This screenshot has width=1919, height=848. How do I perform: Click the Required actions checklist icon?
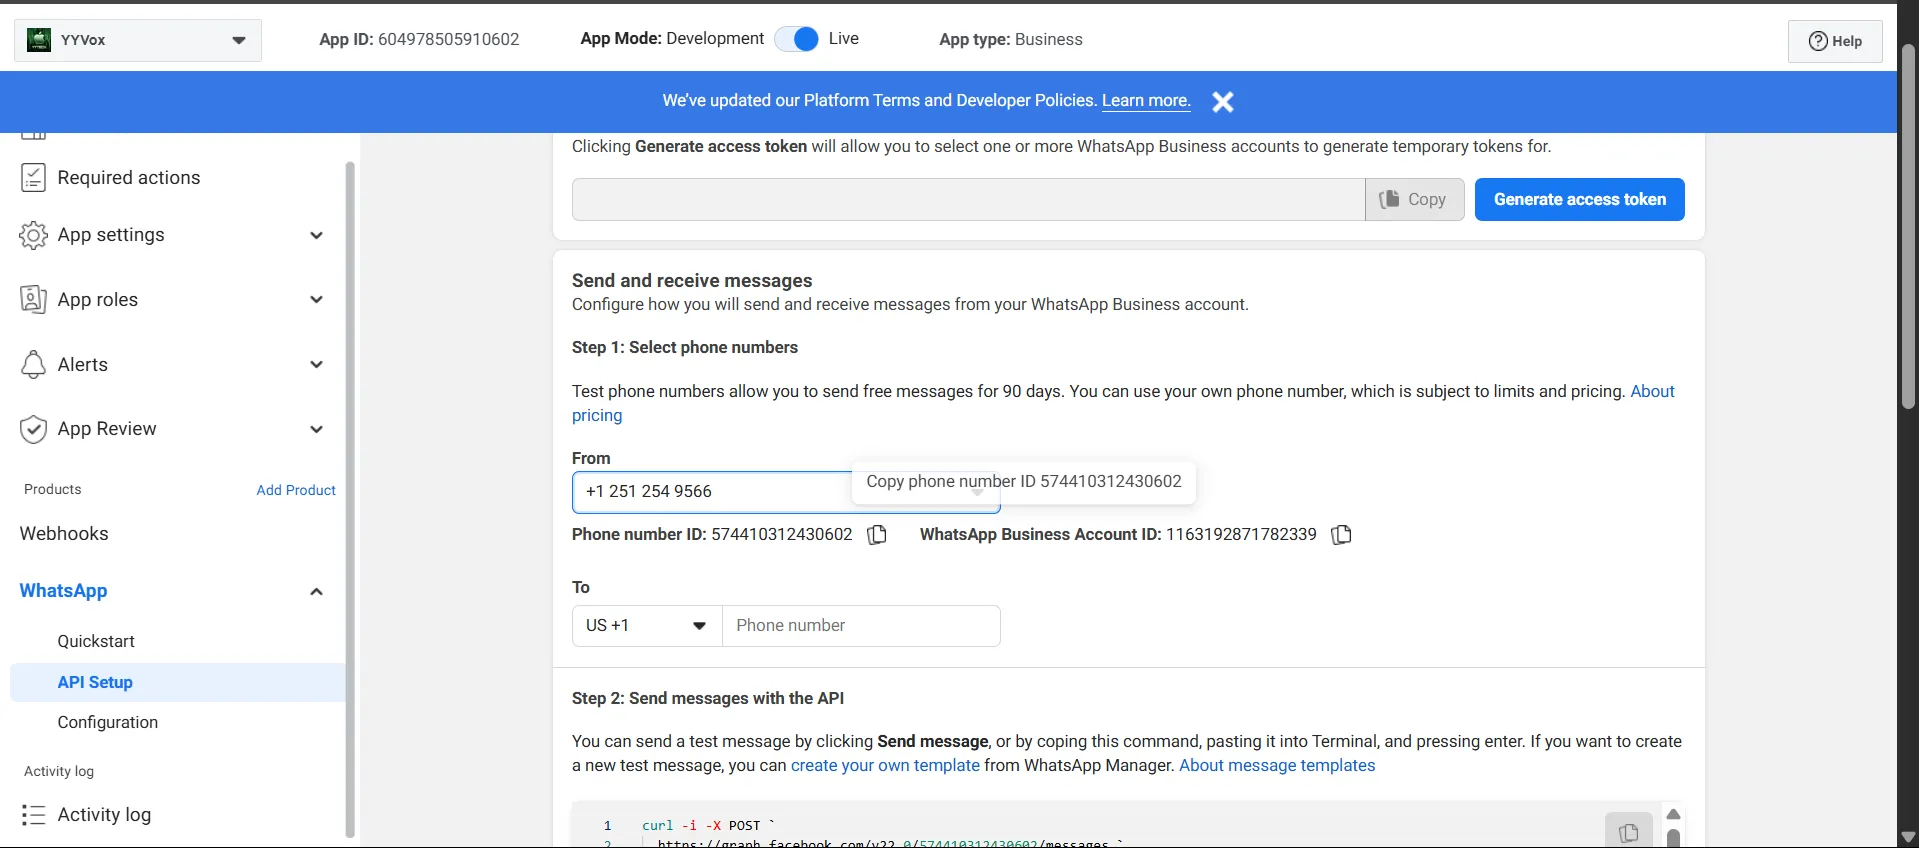pos(33,178)
